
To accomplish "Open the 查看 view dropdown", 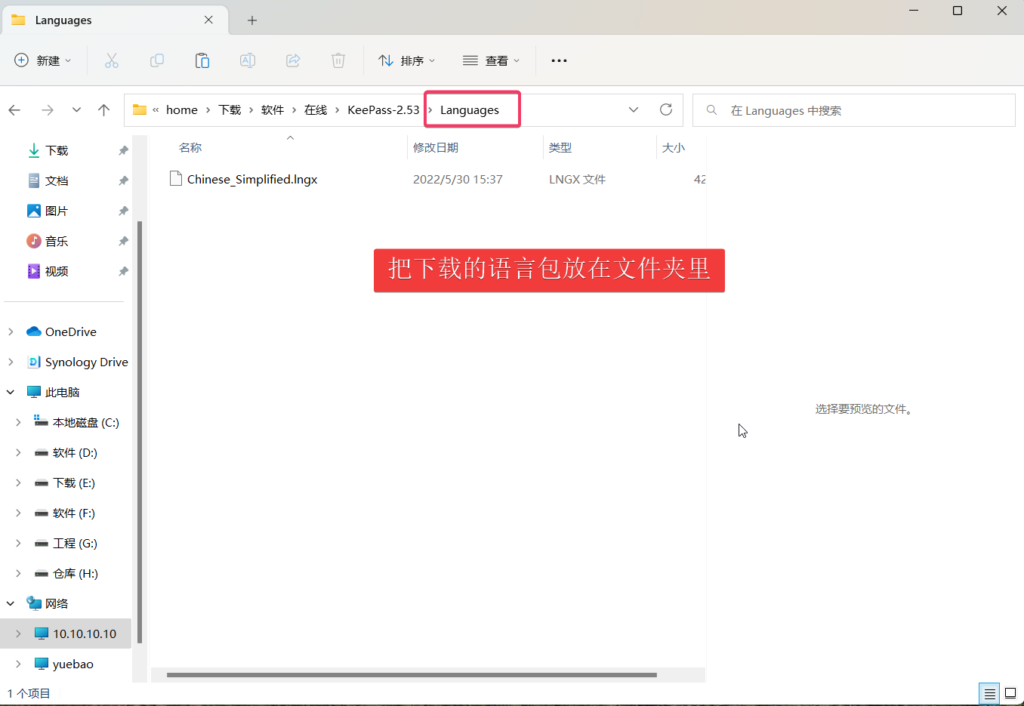I will pyautogui.click(x=489, y=60).
